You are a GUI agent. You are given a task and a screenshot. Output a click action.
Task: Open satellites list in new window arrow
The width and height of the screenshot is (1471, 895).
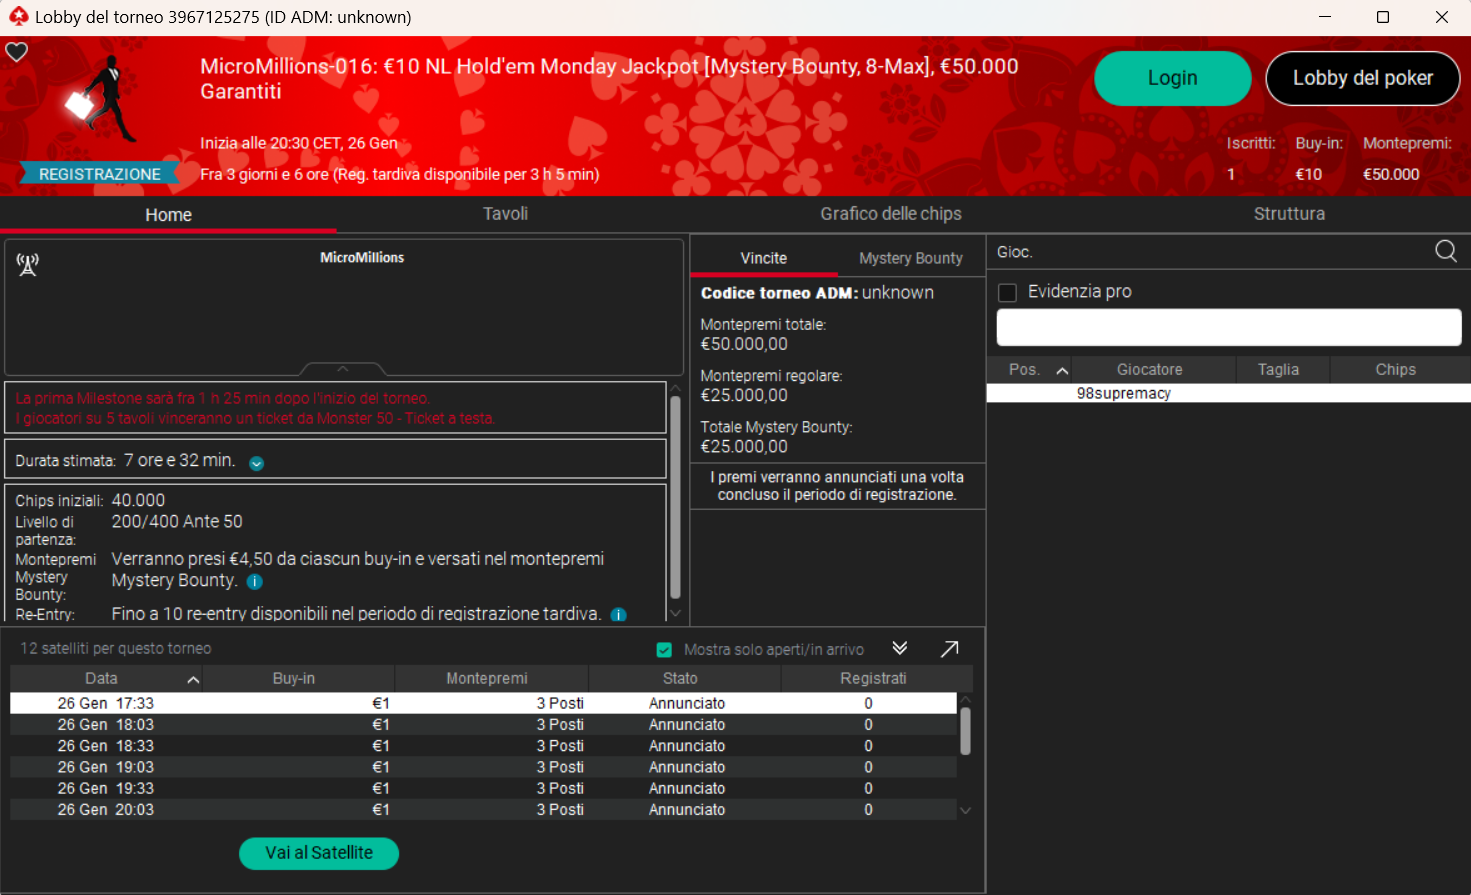(x=949, y=649)
